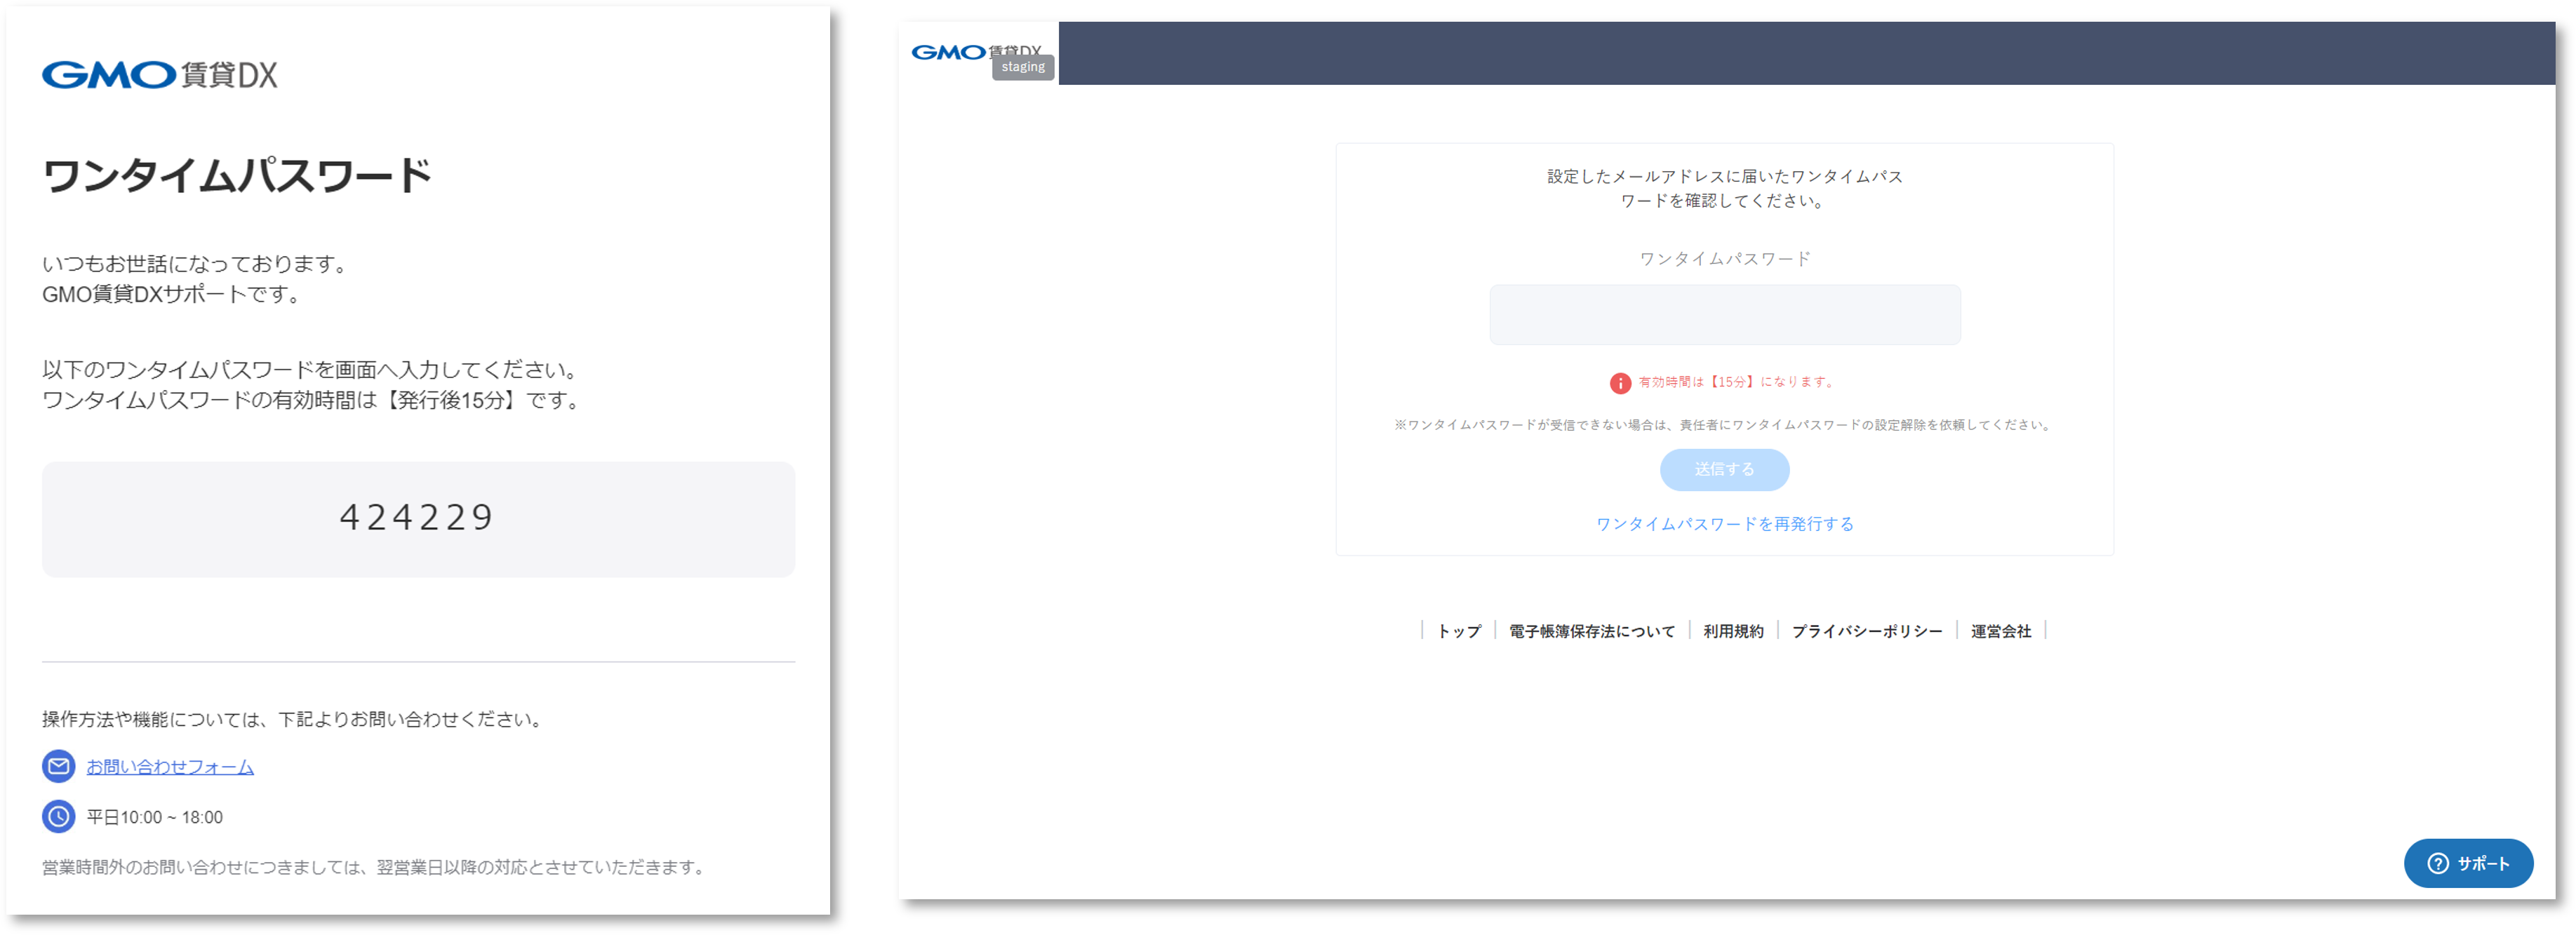Open the 利用規約 footer link
Screen dimensions: 2576x935
point(1733,631)
